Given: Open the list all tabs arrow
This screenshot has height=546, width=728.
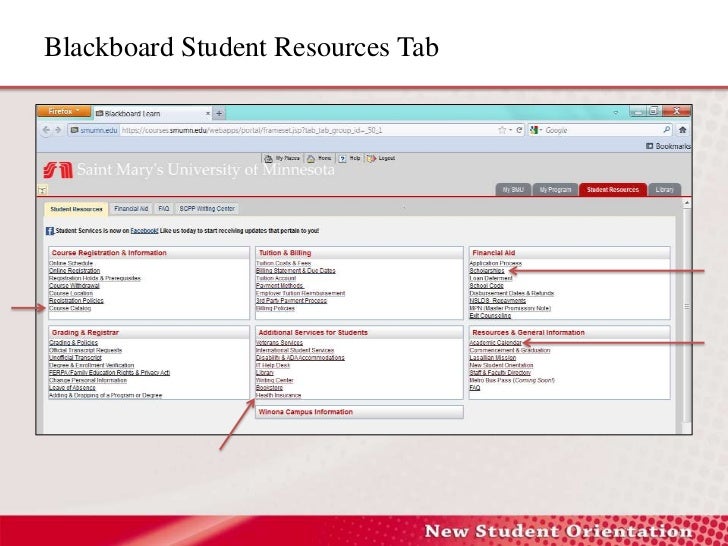Looking at the screenshot, I should 616,113.
